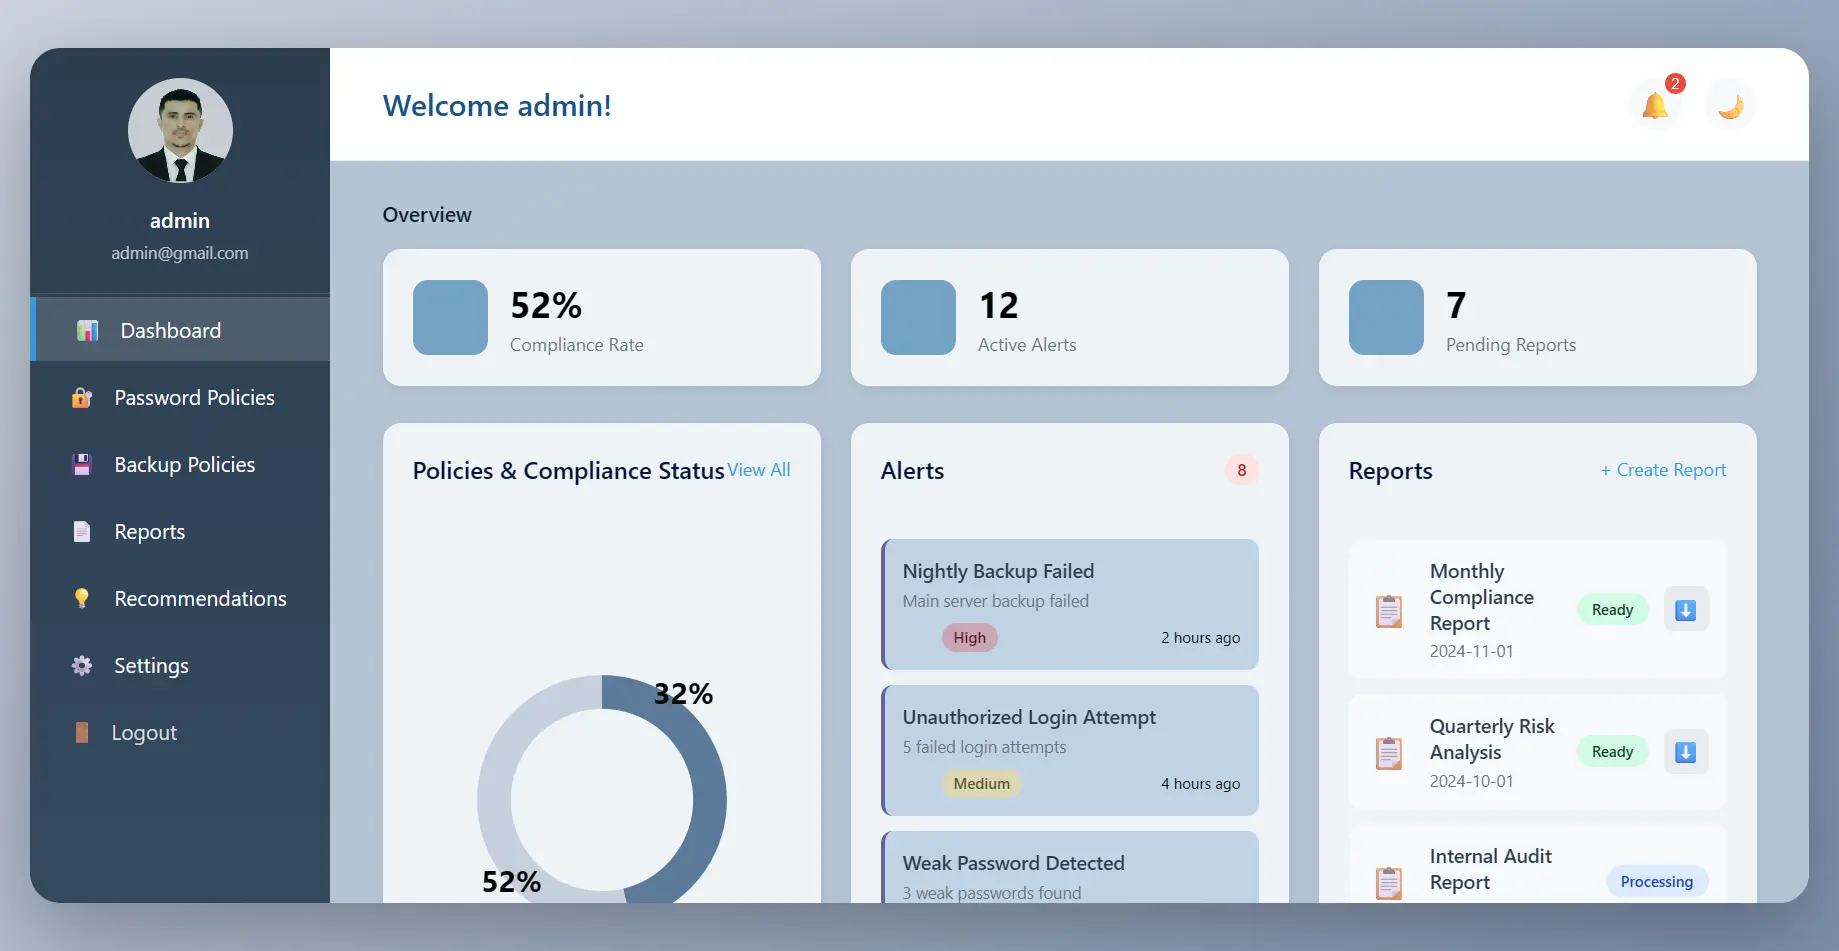Click the View All policies link
Image resolution: width=1839 pixels, height=951 pixels.
(x=759, y=470)
